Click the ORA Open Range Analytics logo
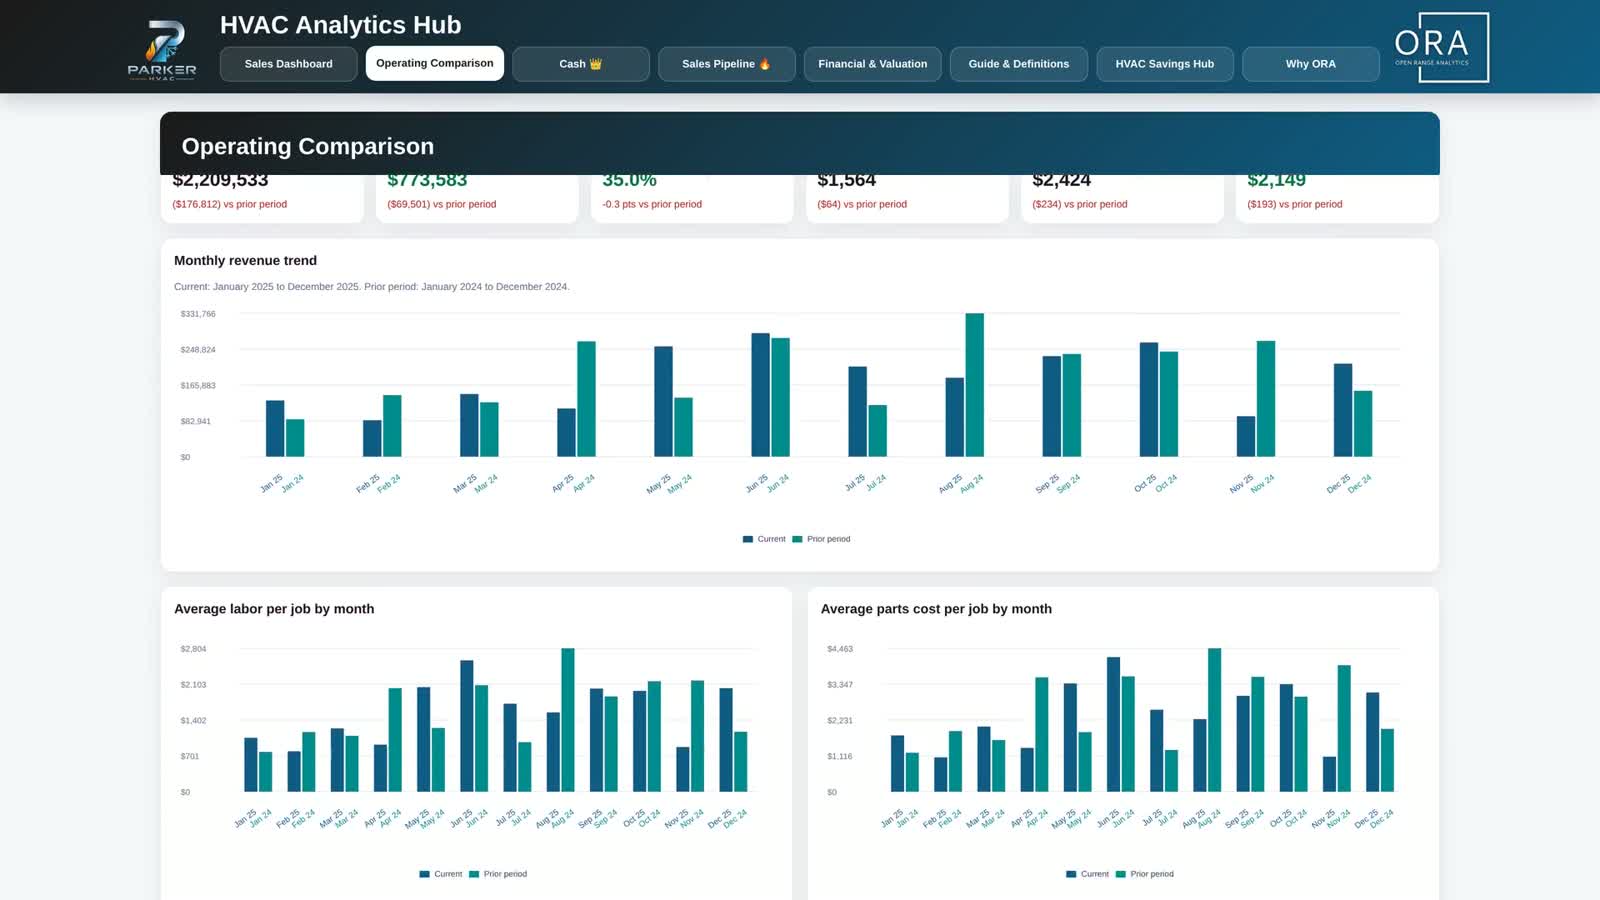Image resolution: width=1600 pixels, height=900 pixels. [x=1441, y=47]
